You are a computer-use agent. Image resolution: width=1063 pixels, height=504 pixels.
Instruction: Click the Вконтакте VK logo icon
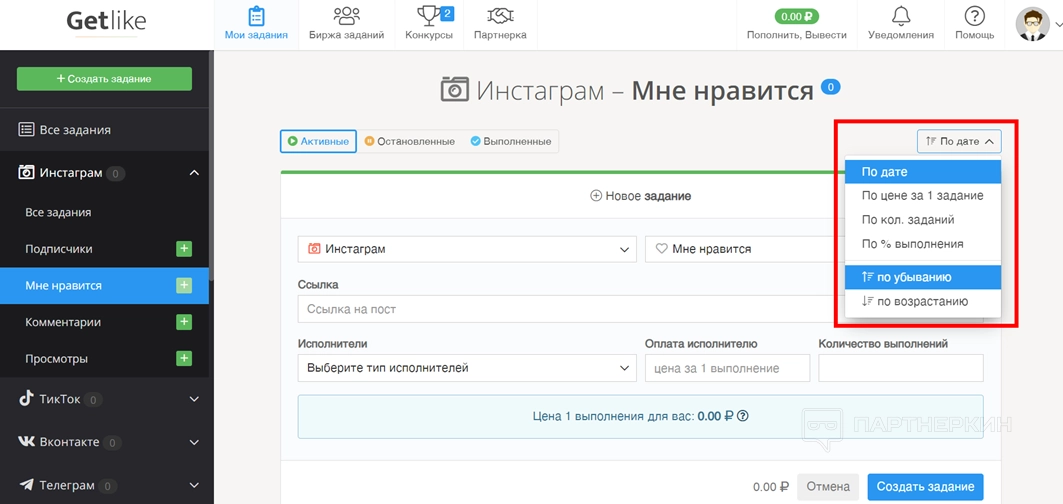click(26, 442)
